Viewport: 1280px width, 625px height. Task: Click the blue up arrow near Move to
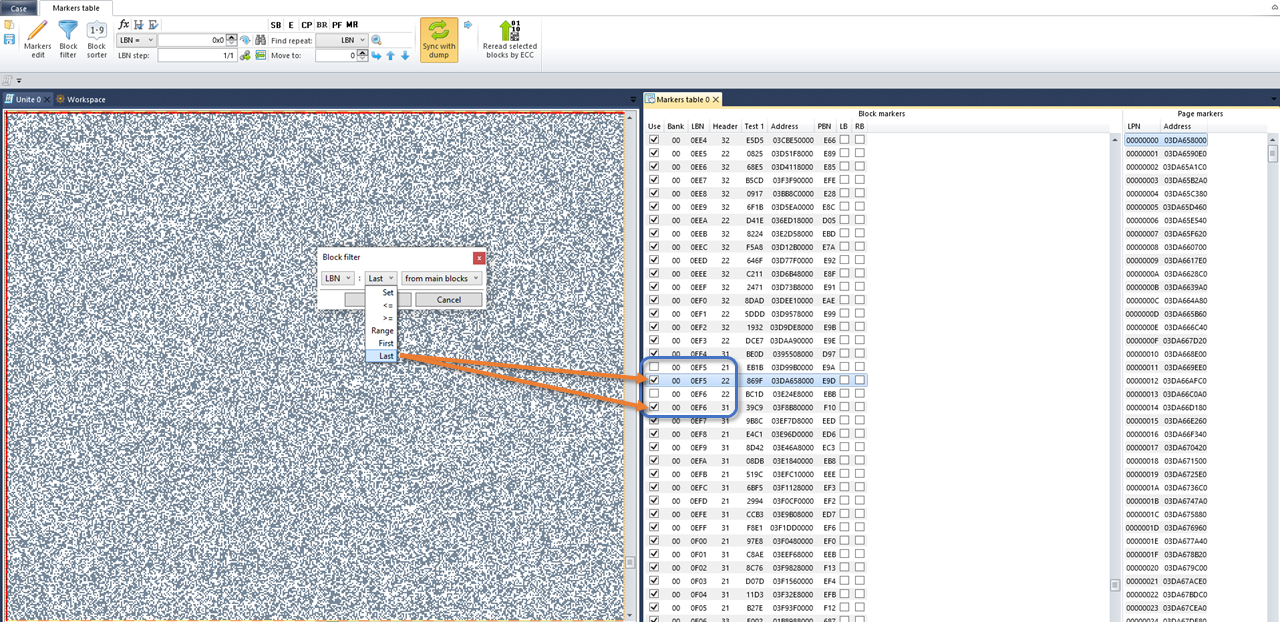click(x=391, y=55)
